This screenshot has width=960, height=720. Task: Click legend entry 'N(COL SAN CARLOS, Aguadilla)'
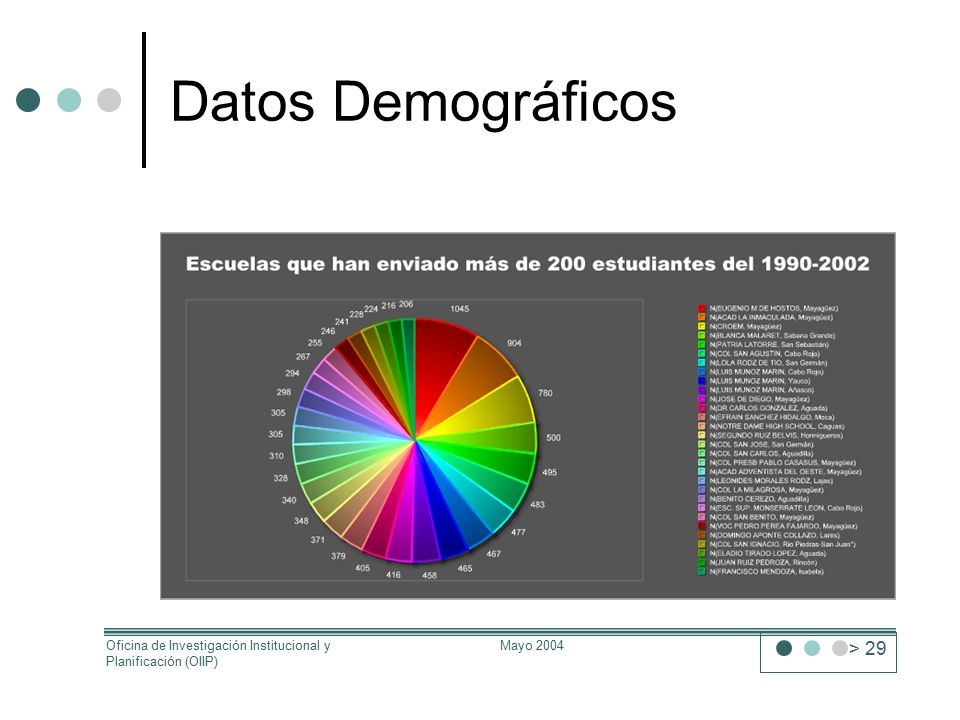[x=761, y=454]
